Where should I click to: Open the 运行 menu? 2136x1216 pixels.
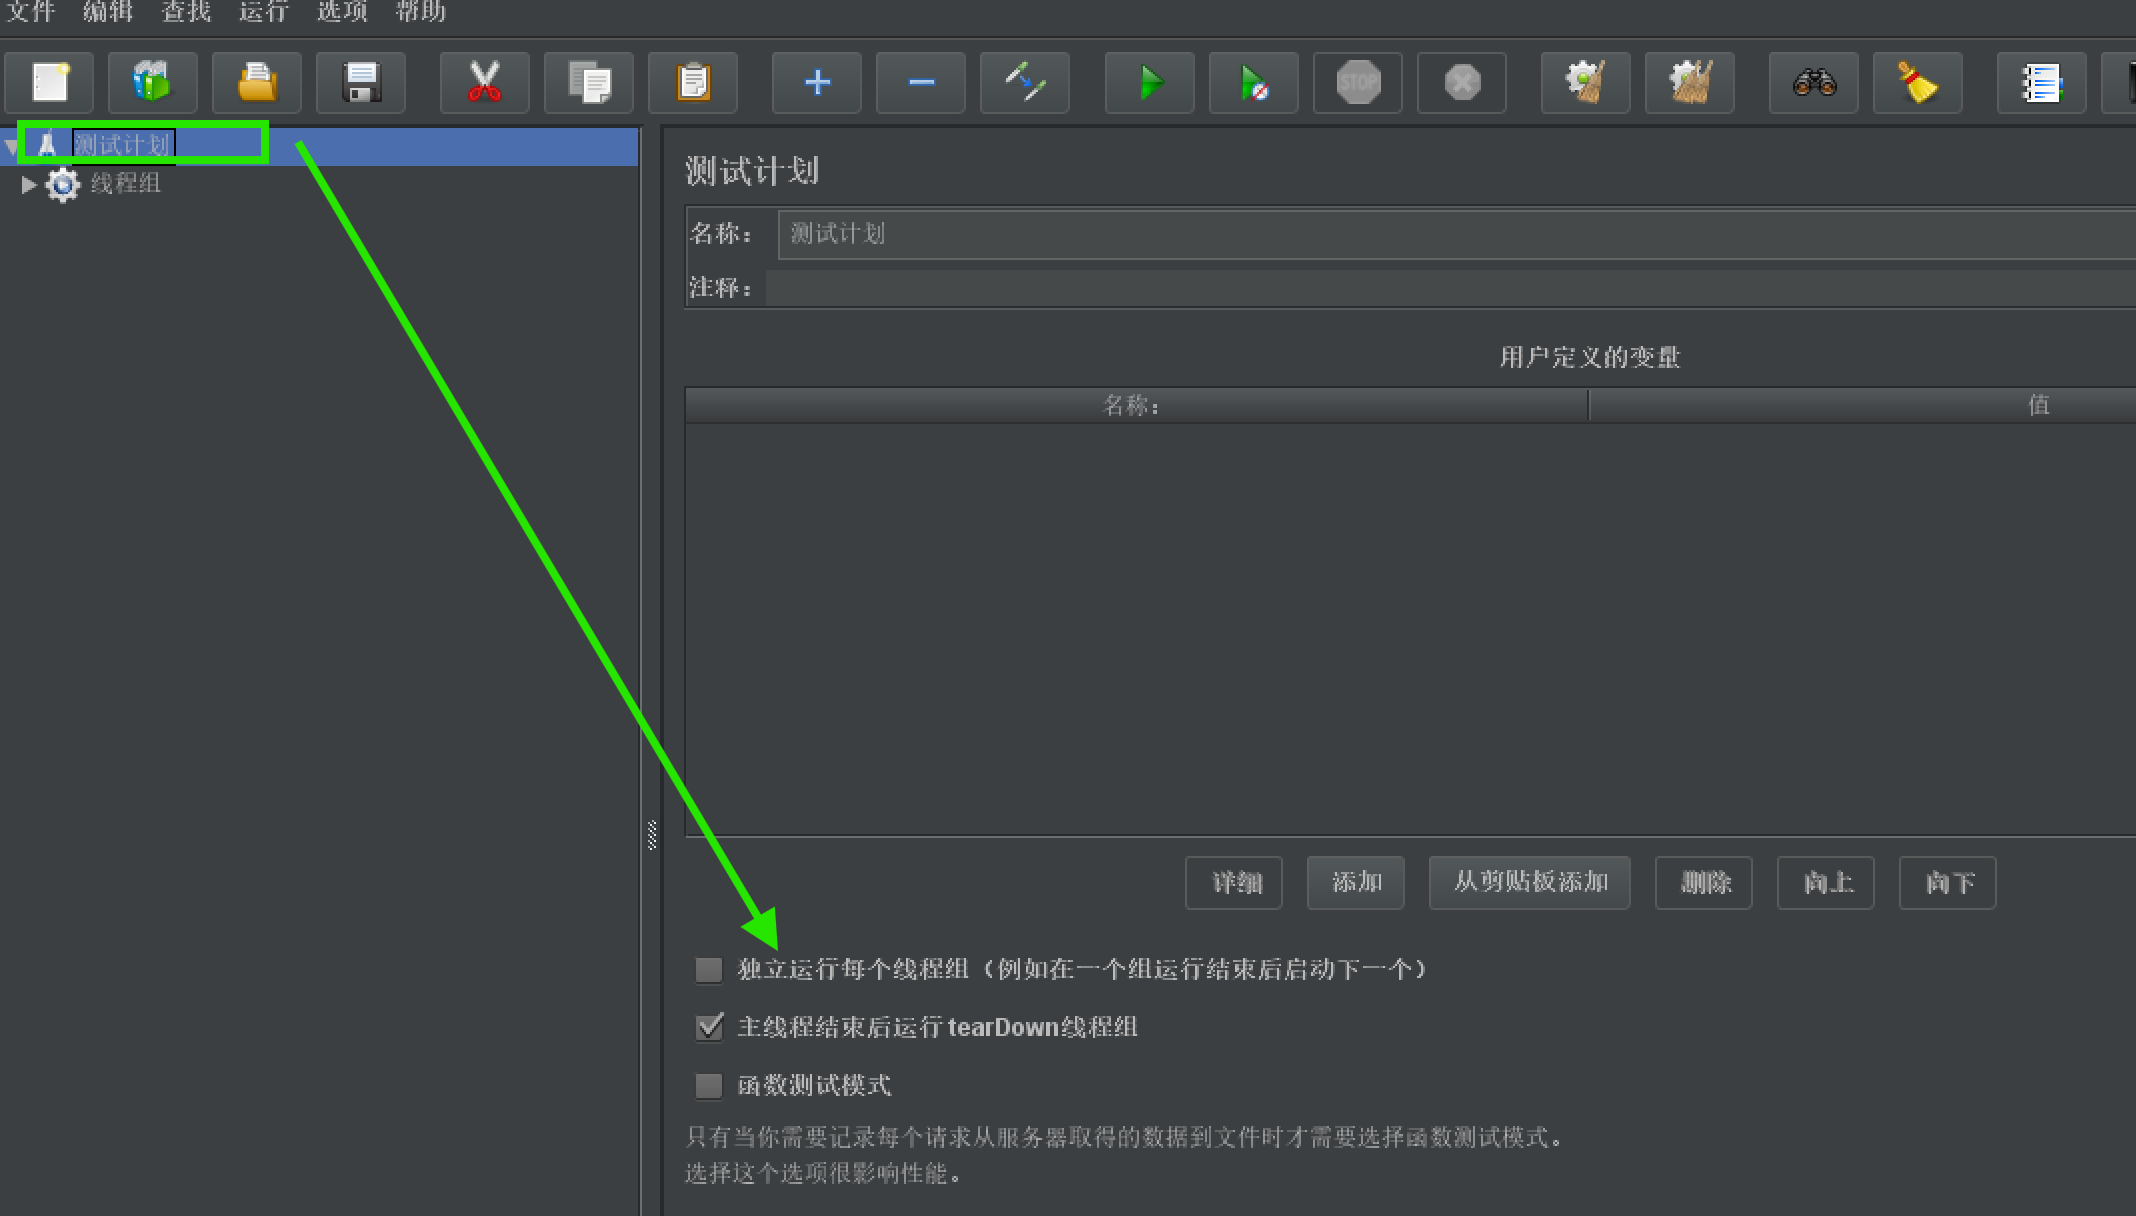pyautogui.click(x=263, y=12)
